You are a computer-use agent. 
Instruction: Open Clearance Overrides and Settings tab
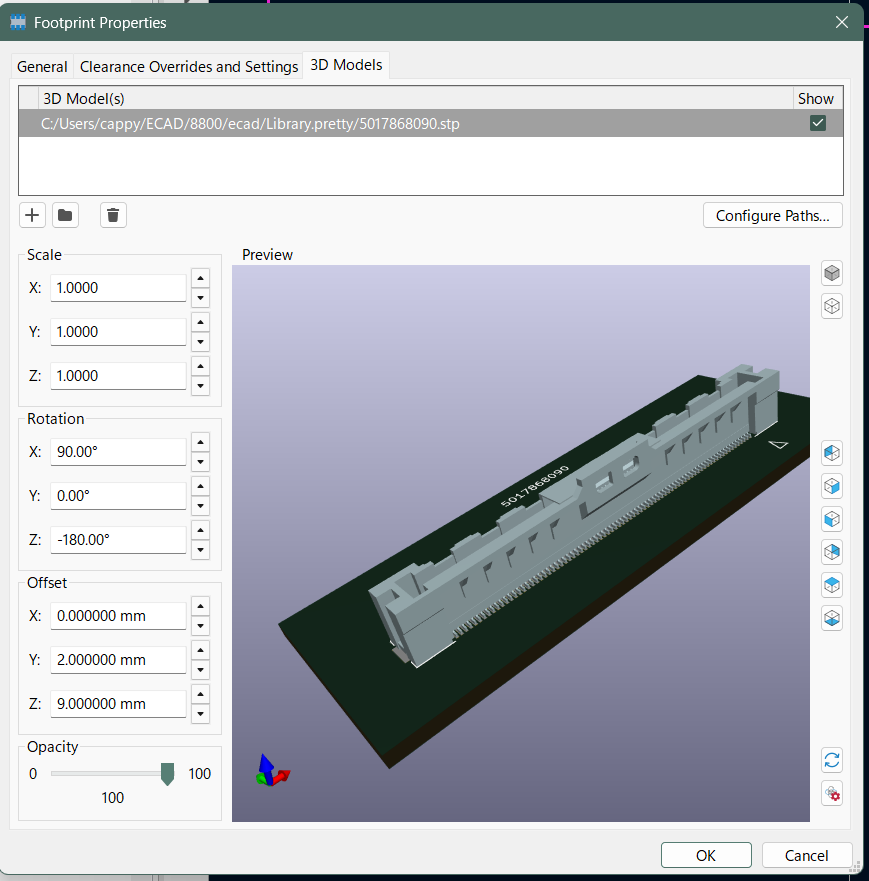[x=189, y=67]
